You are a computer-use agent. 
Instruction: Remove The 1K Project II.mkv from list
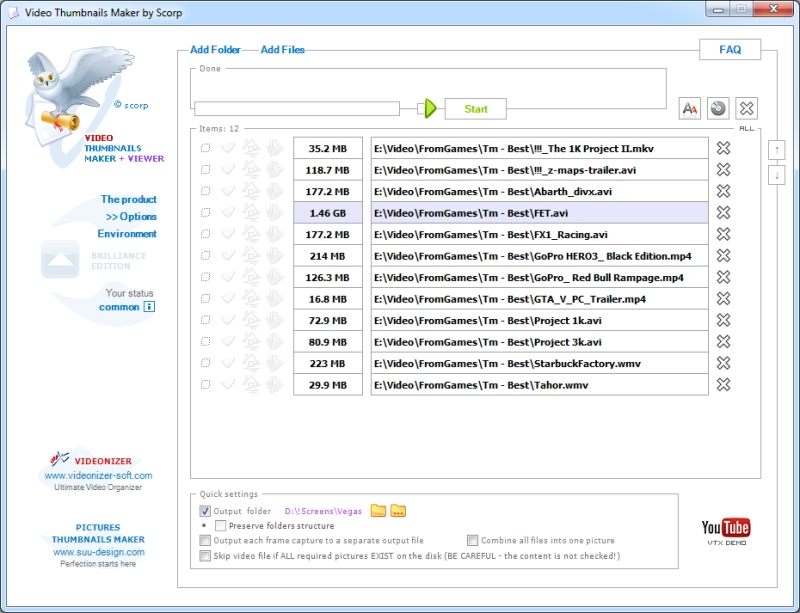723,148
